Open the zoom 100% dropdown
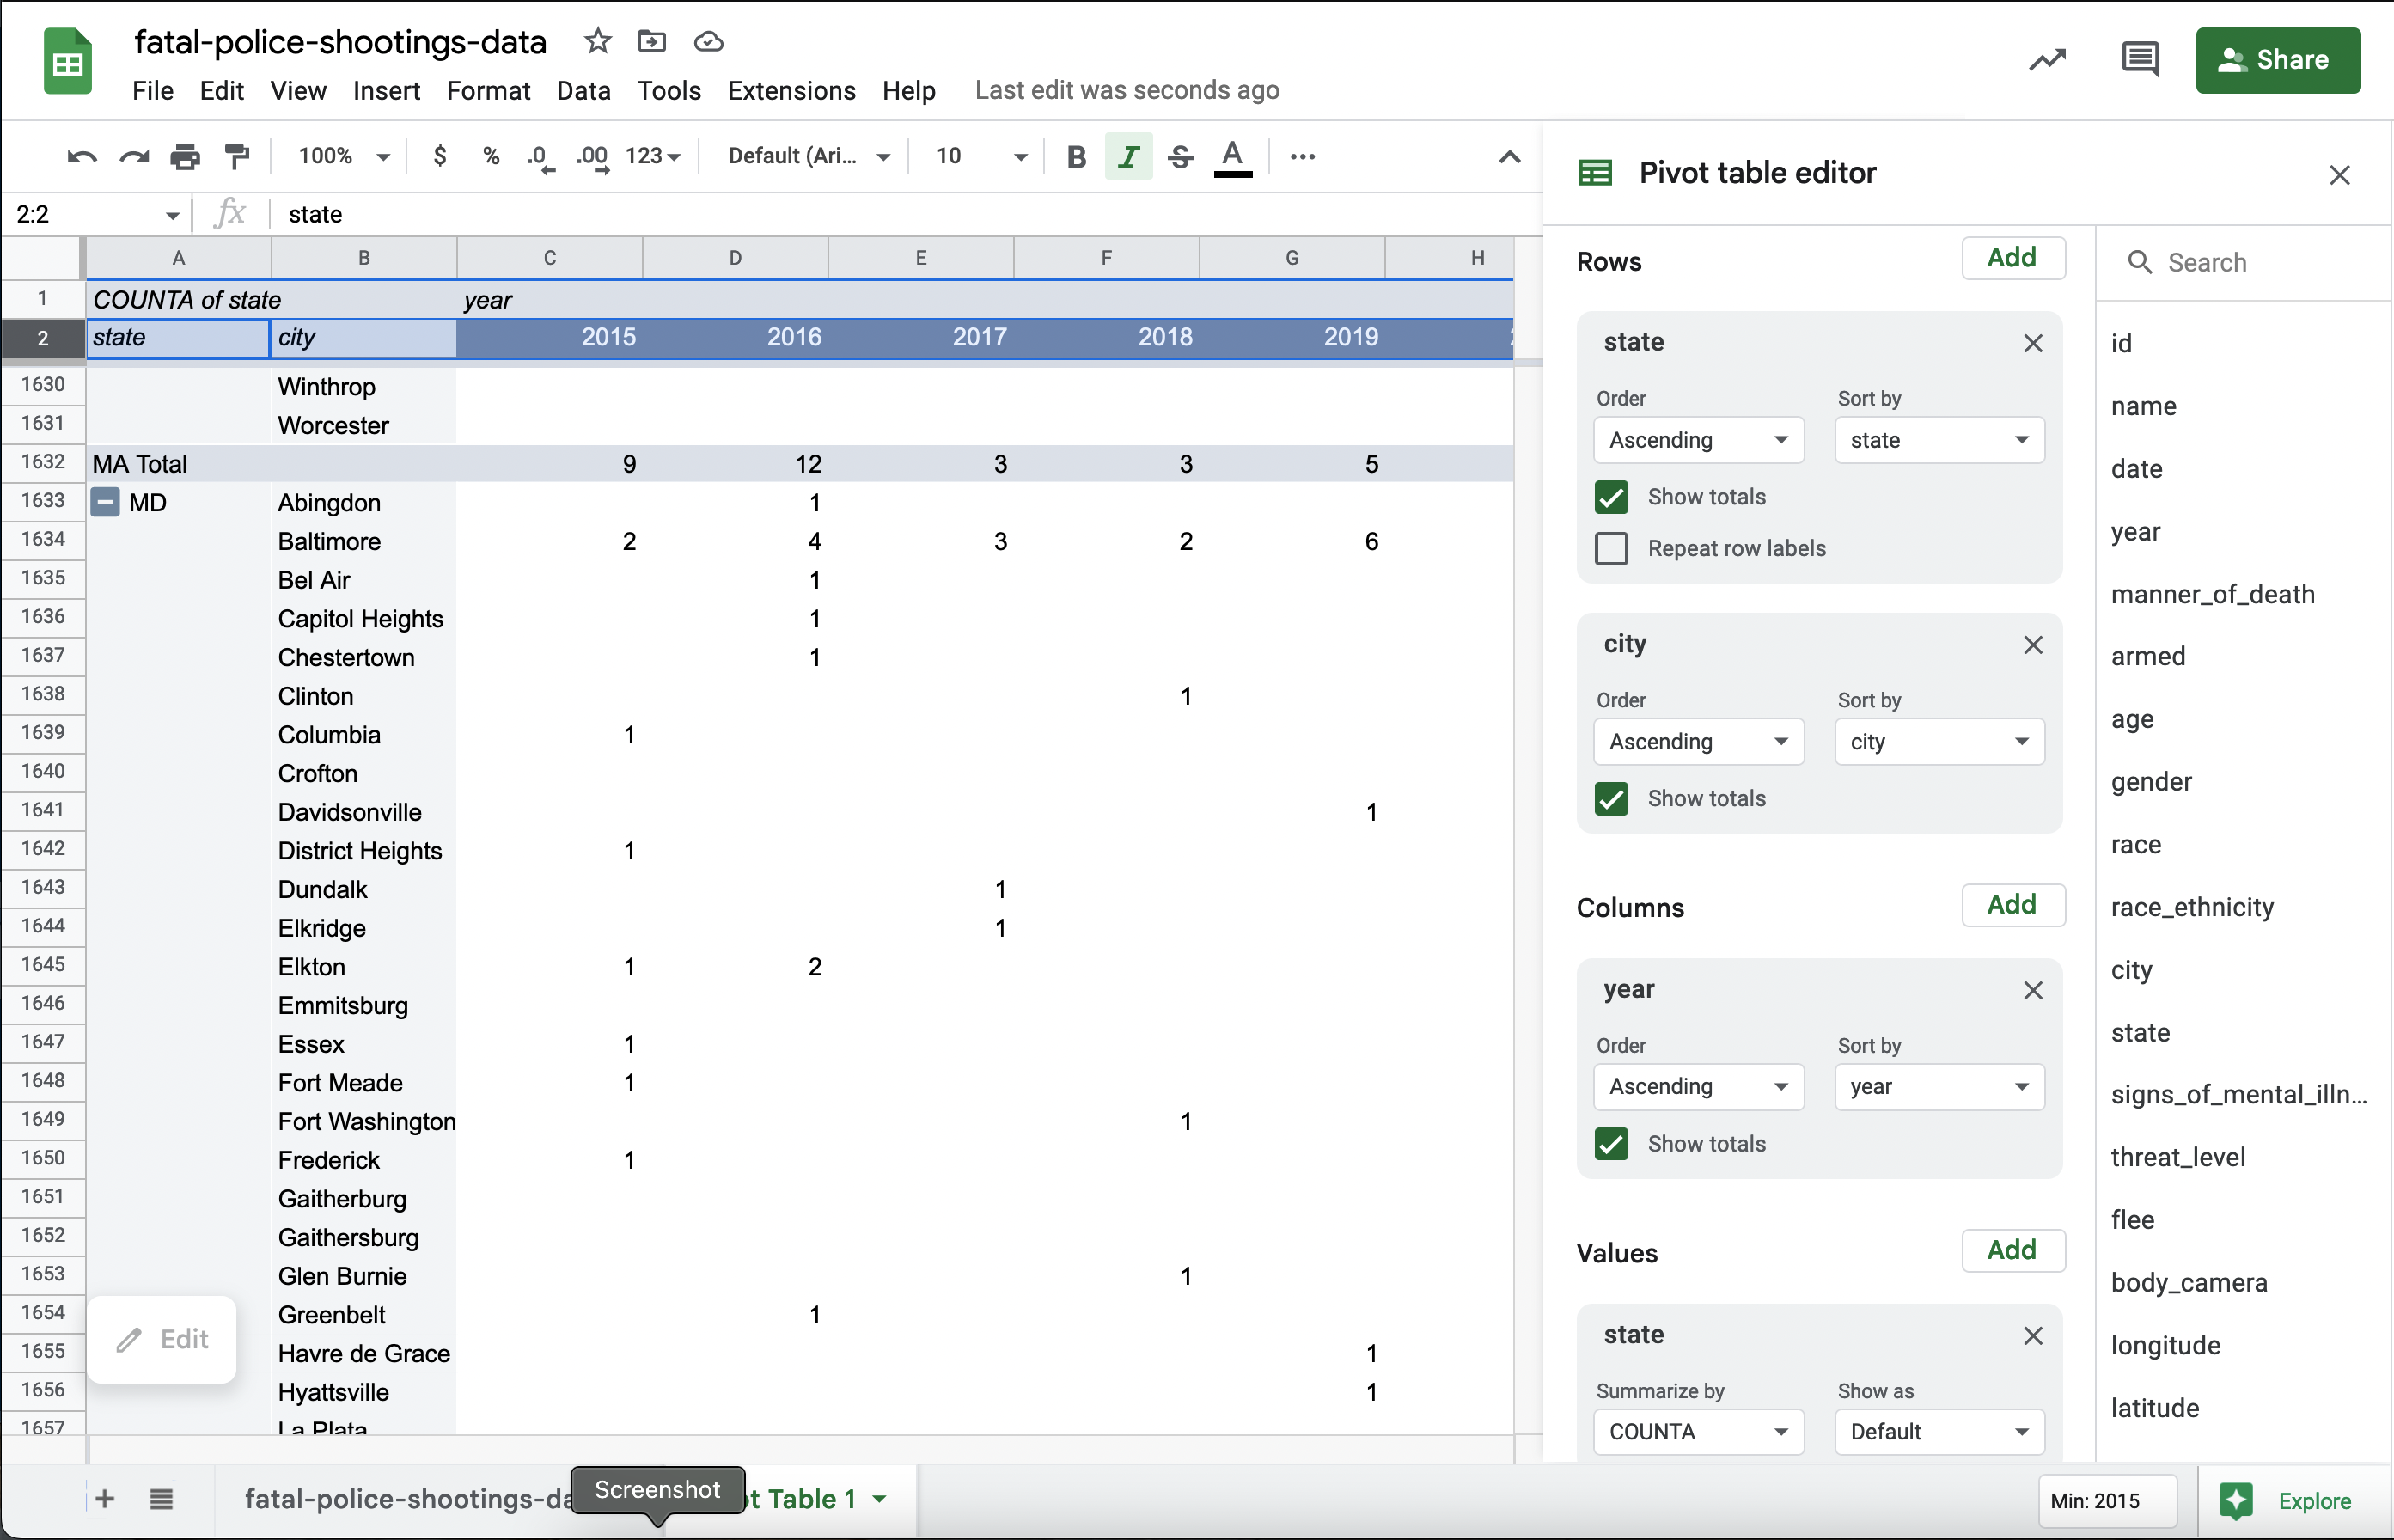 [343, 157]
